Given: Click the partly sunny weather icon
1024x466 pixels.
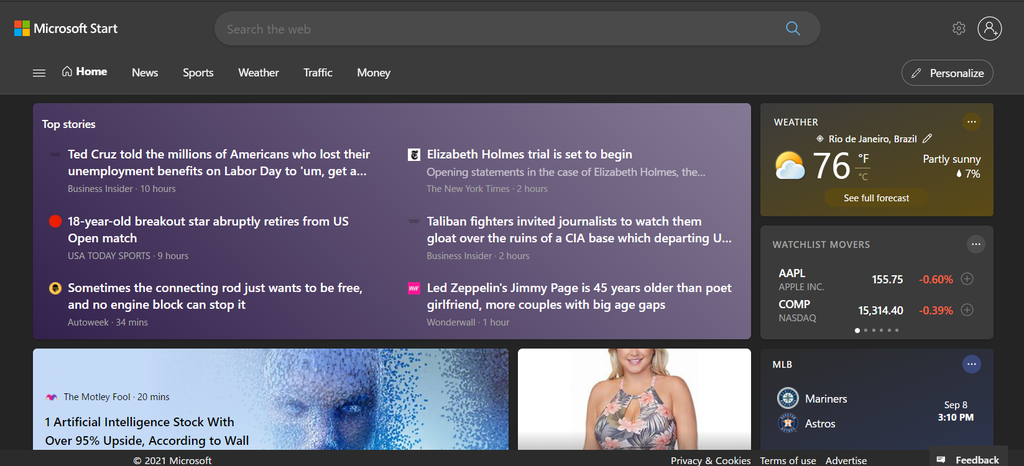Looking at the screenshot, I should click(790, 166).
